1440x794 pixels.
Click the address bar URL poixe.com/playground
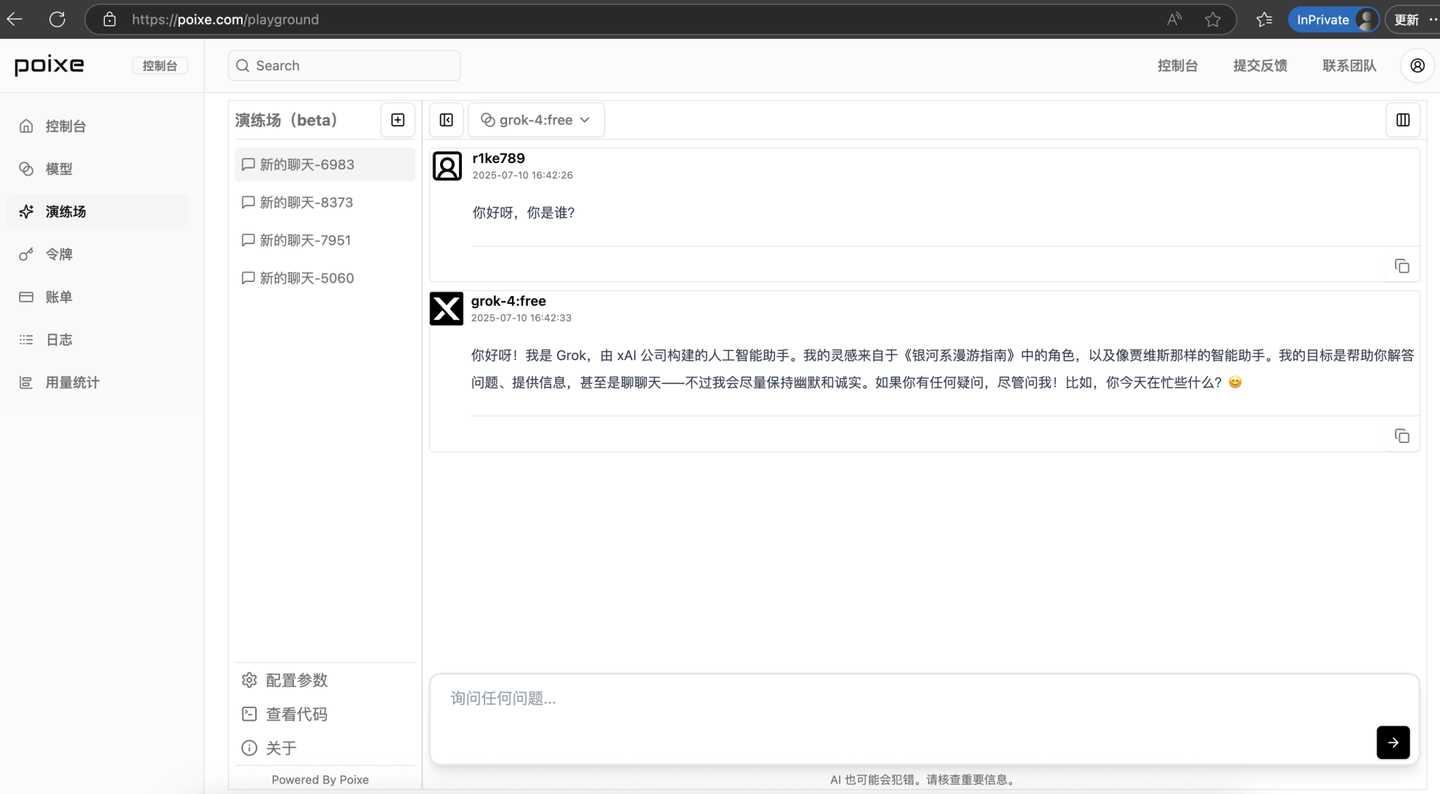point(225,19)
